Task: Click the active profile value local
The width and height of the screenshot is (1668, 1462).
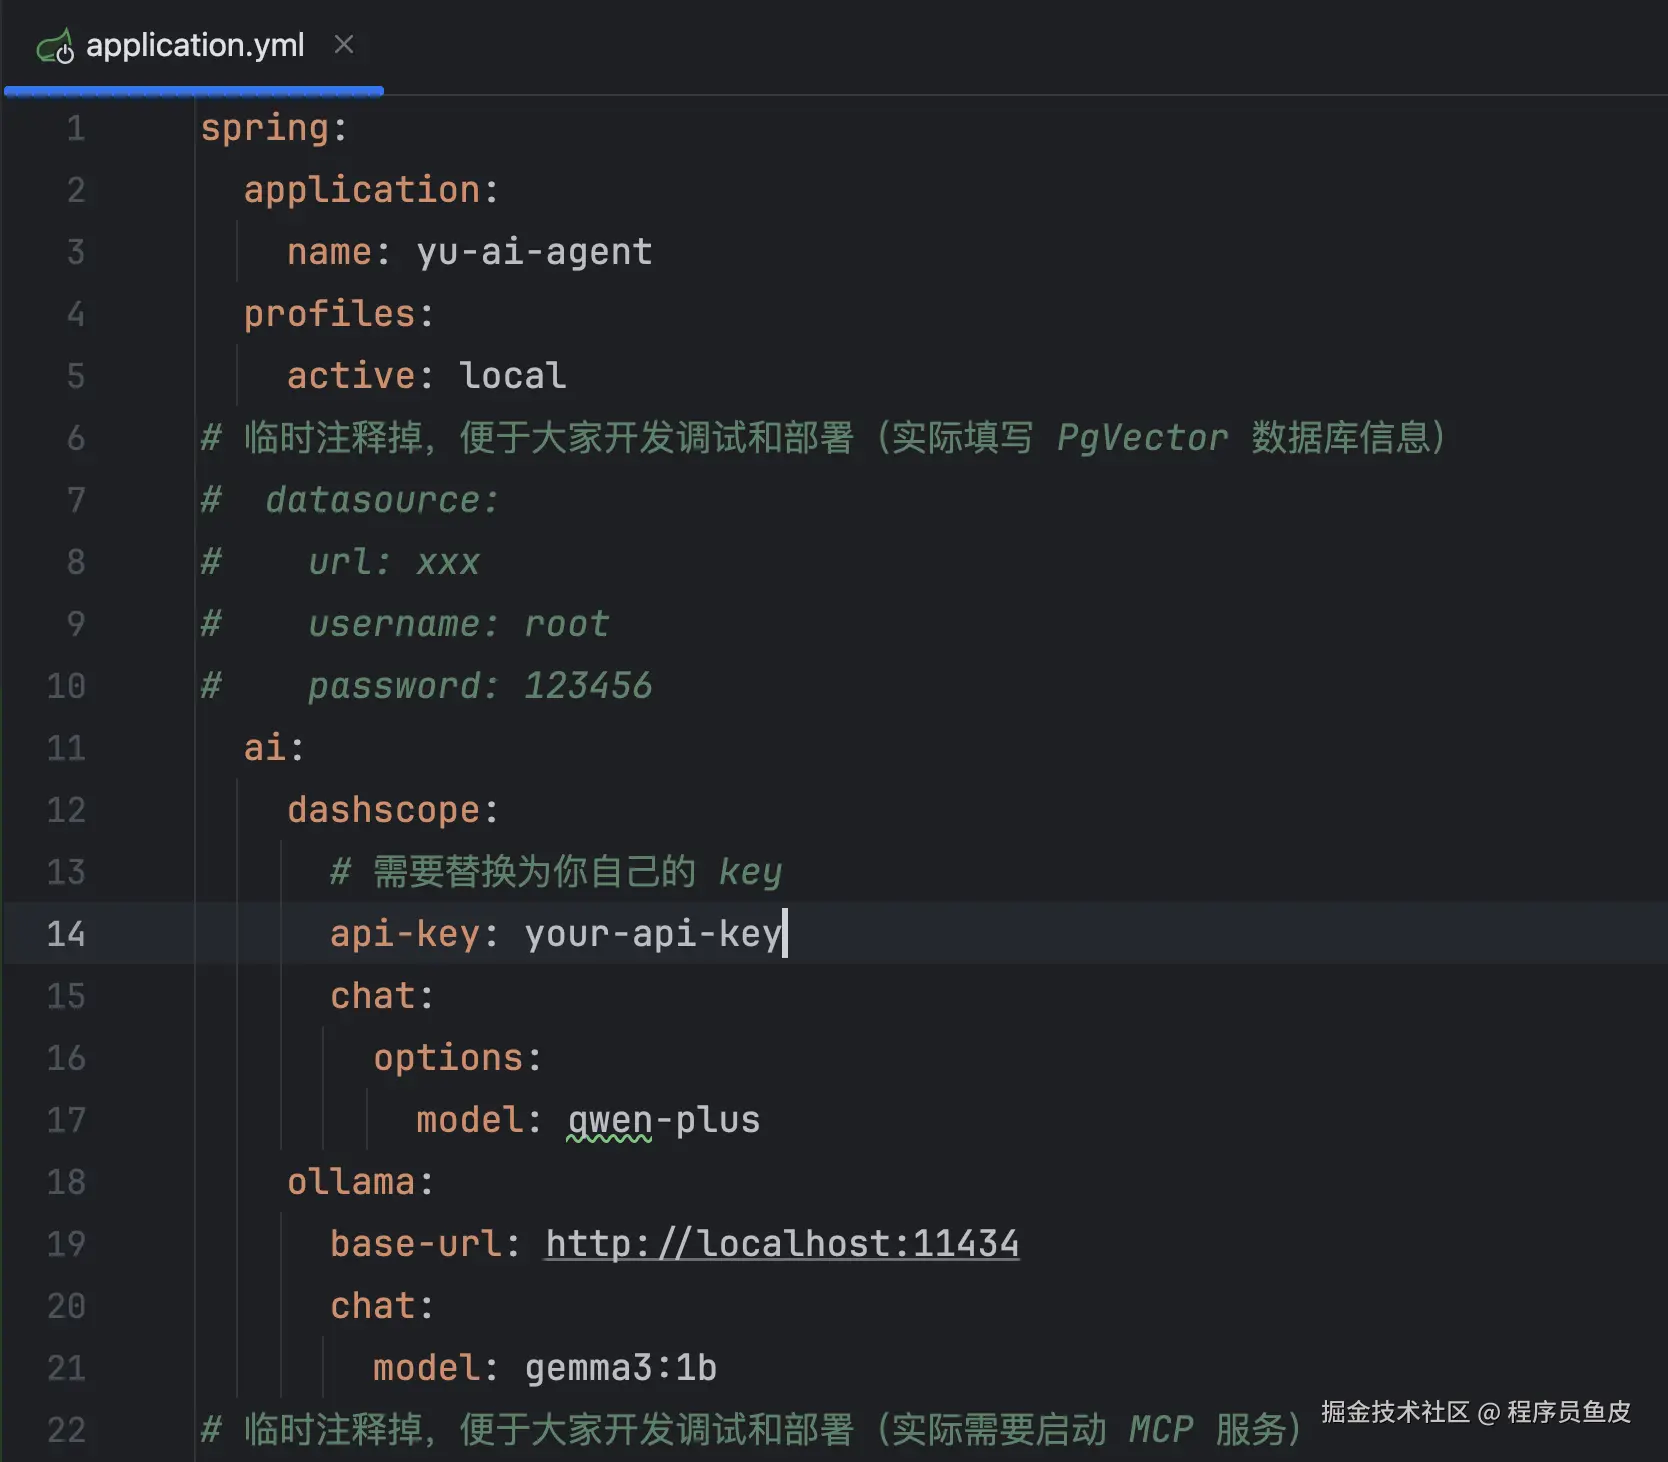Action: click(x=512, y=376)
